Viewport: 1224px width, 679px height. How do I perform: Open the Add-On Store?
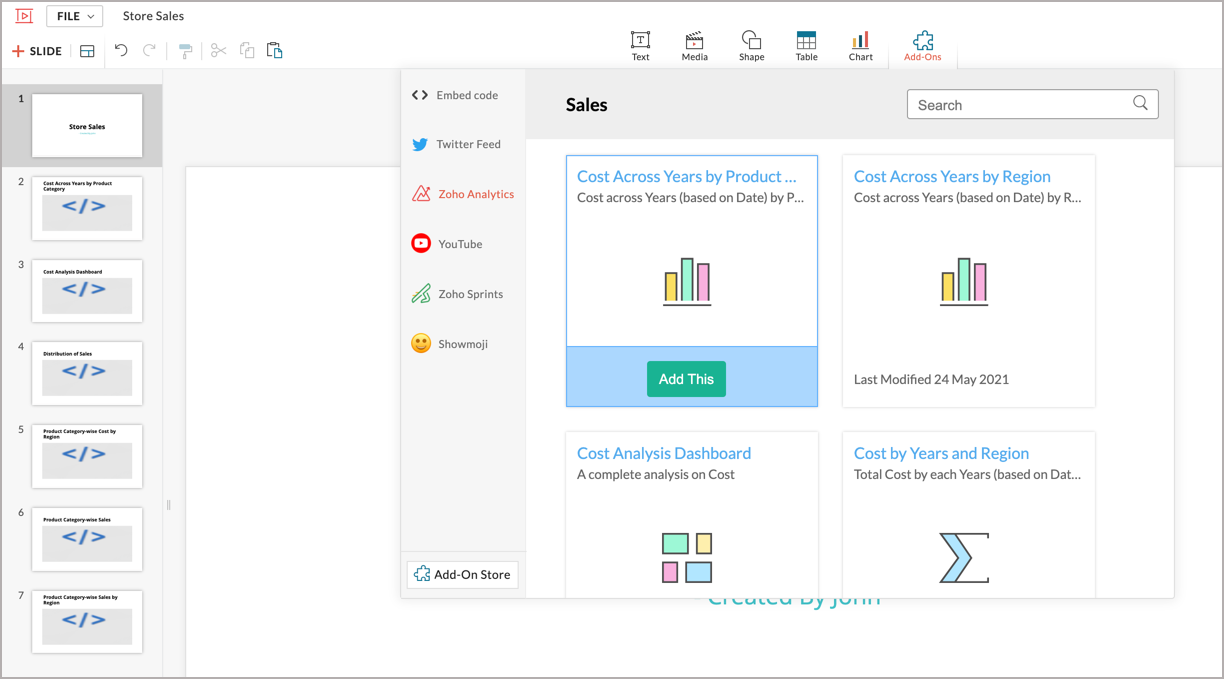(x=462, y=574)
